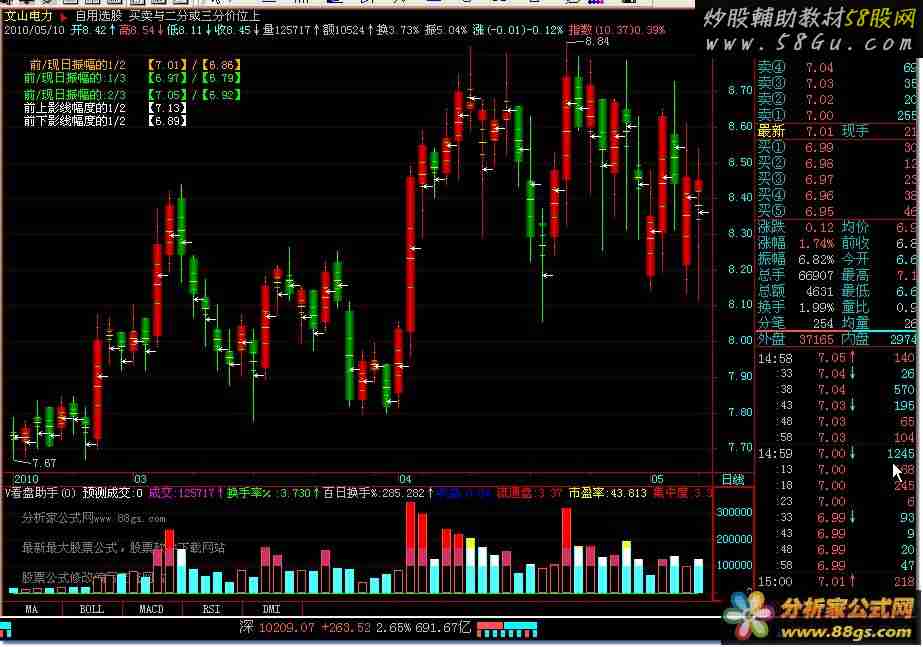Viewport: 923px width, 647px height.
Task: Select the stock name 文山电力
Action: pos(28,16)
